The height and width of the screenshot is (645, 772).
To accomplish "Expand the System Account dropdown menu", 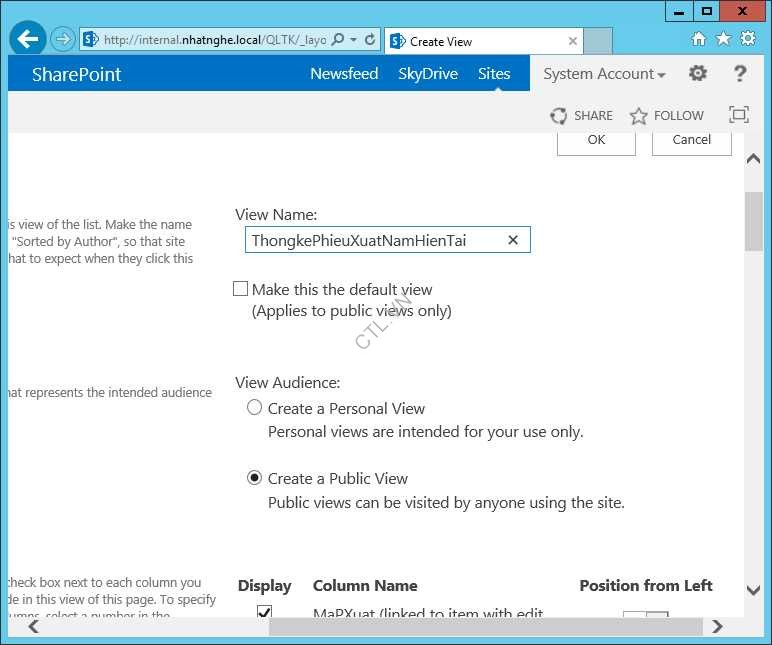I will (x=604, y=74).
